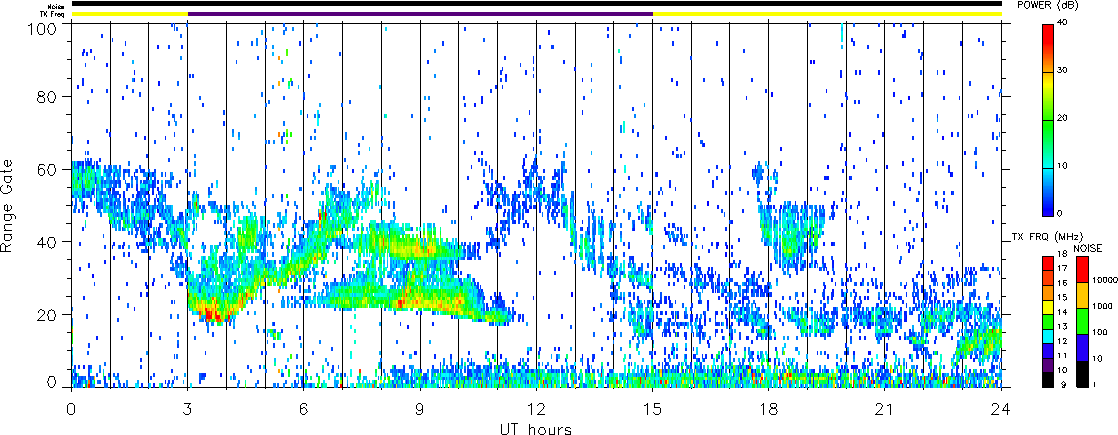
Task: Click the purple segment of top TX Freq bar
Action: point(420,14)
